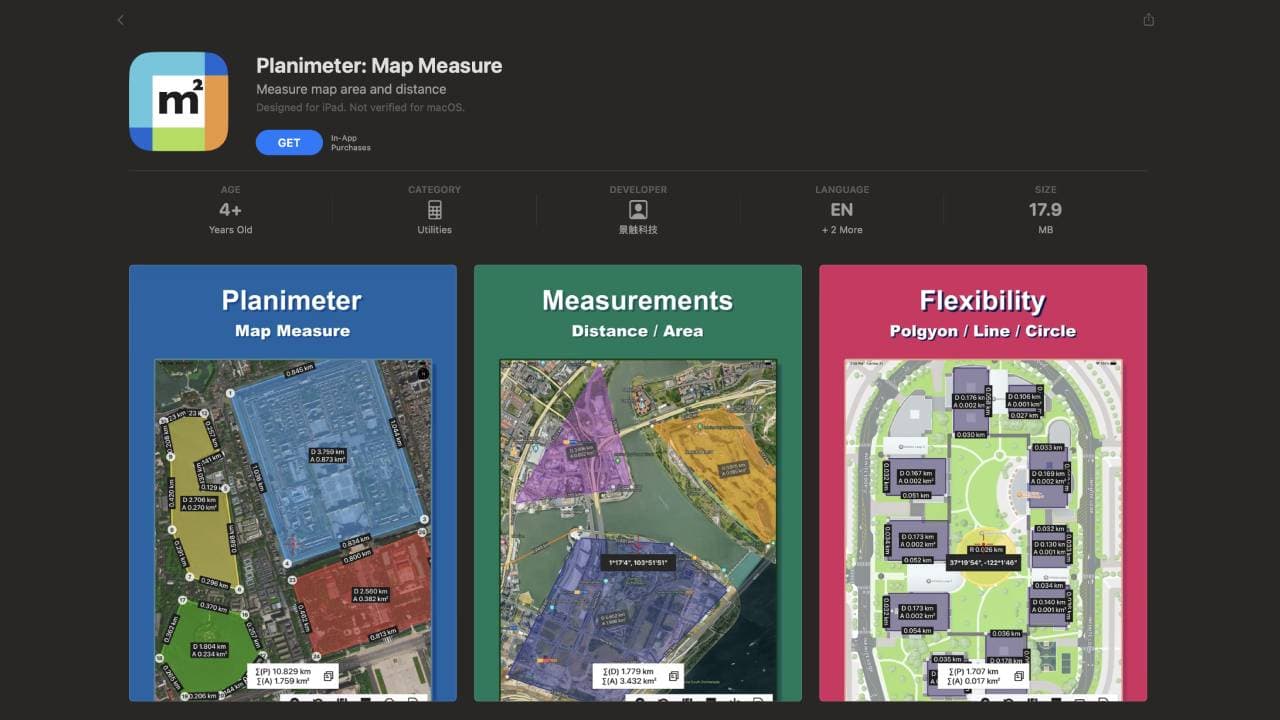Screen dimensions: 1280x720
Task: Click the copy icon beside Σ(P) 1.707 km
Action: (x=1018, y=676)
